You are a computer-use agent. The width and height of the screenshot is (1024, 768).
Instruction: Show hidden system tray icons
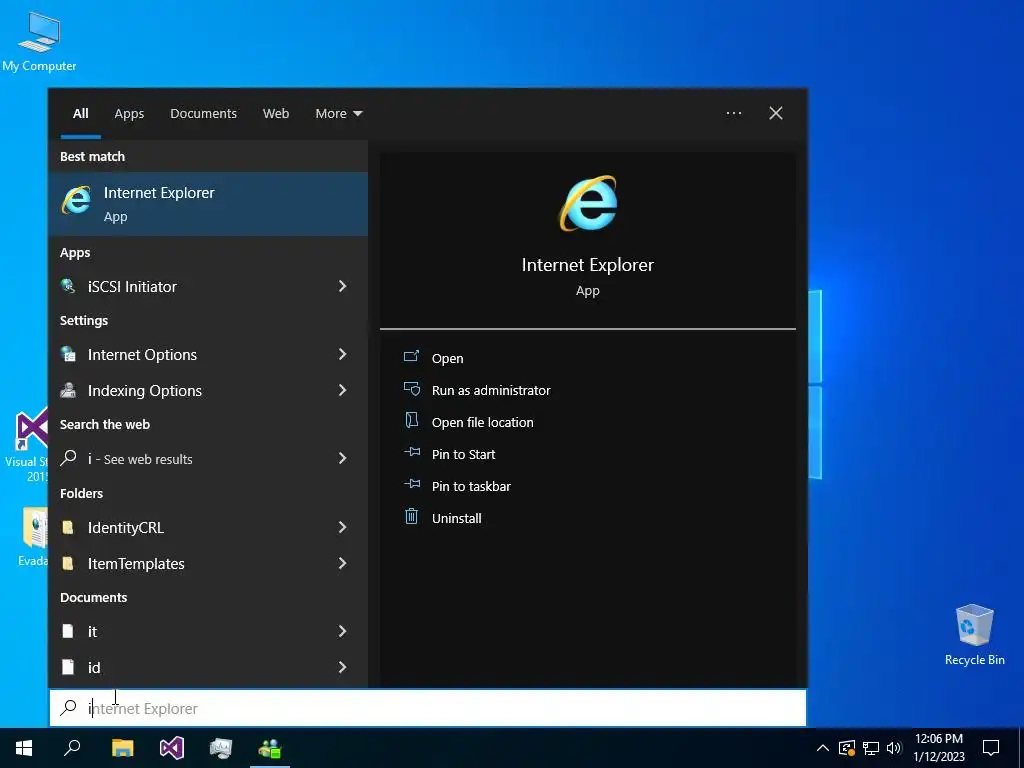(823, 748)
